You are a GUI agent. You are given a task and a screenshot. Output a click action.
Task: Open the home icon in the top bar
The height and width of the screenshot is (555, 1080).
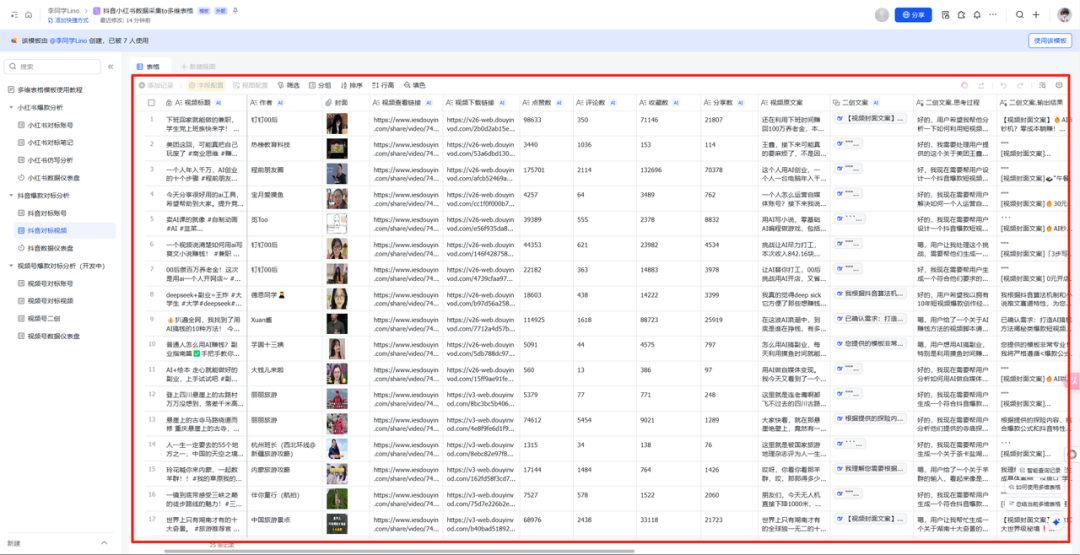tap(28, 14)
